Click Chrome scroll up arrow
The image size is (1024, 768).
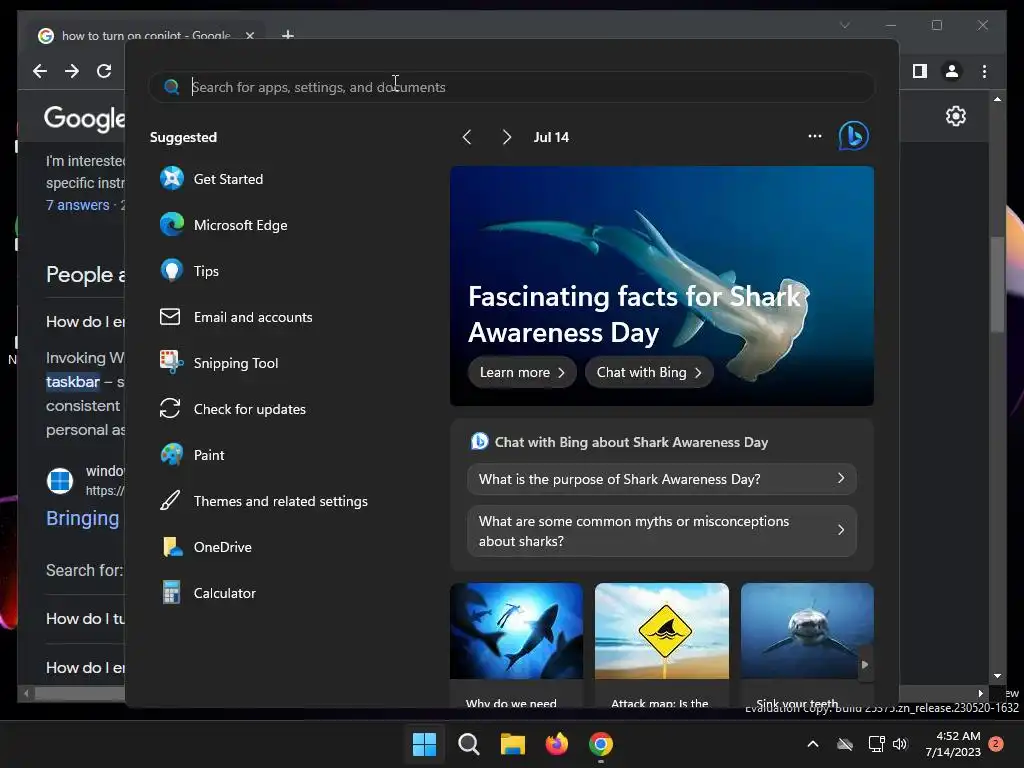pos(997,99)
